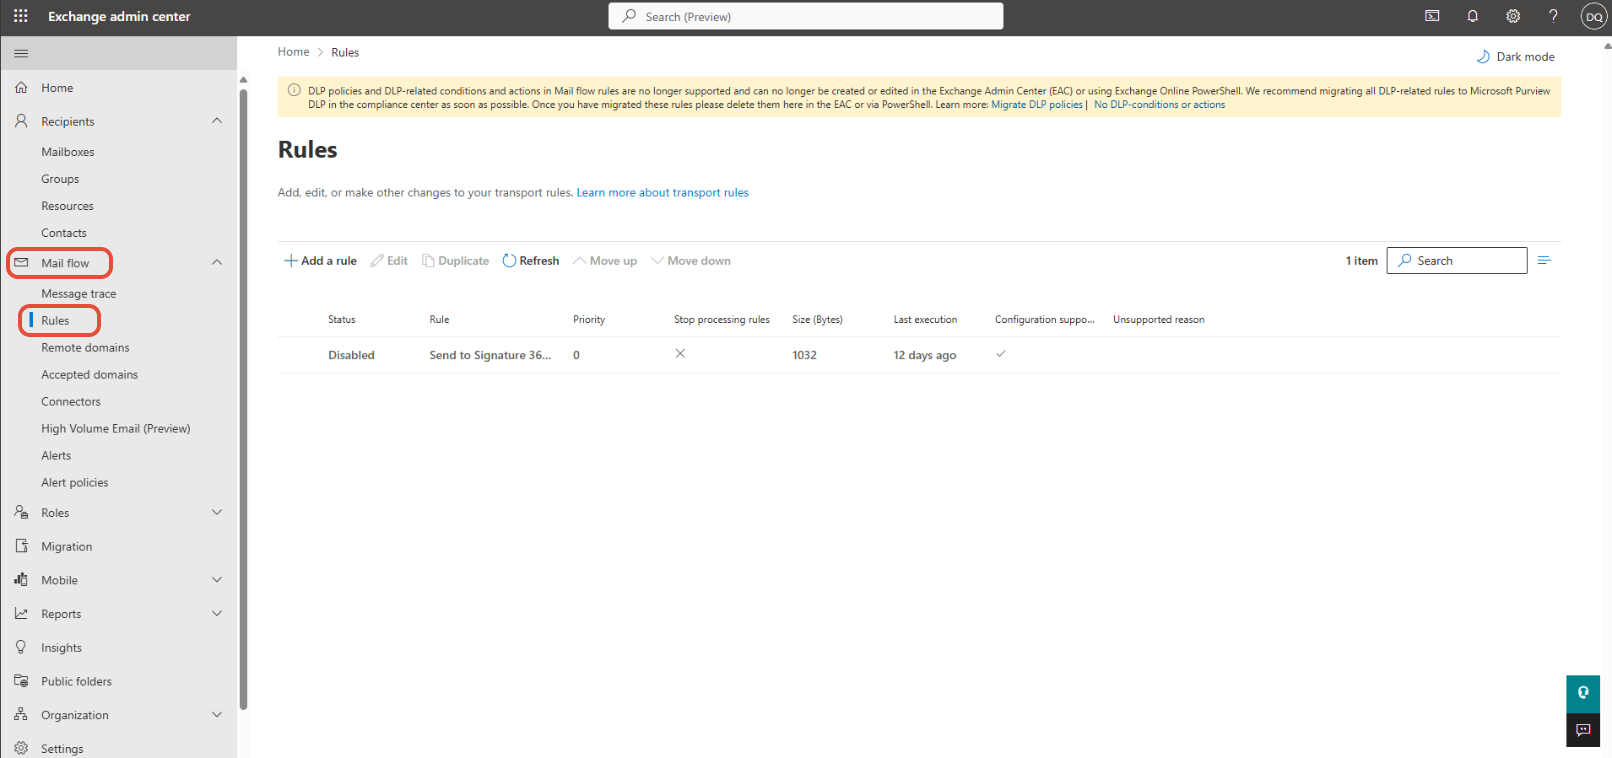This screenshot has width=1612, height=758.
Task: Open No DLP-conditions or actions link
Action: click(x=1159, y=105)
